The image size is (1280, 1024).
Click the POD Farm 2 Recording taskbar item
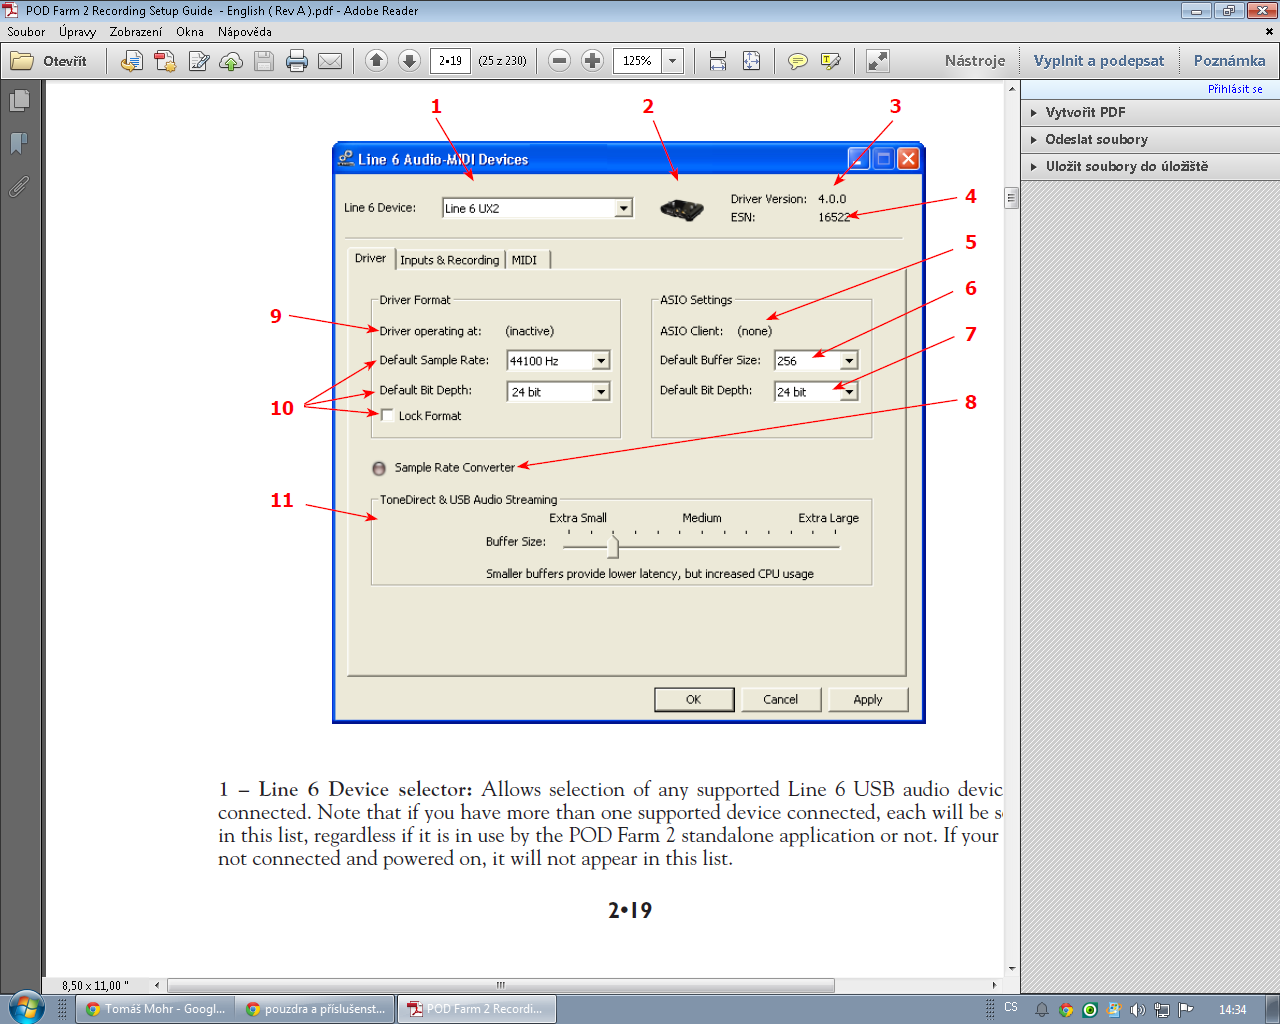(x=477, y=1009)
